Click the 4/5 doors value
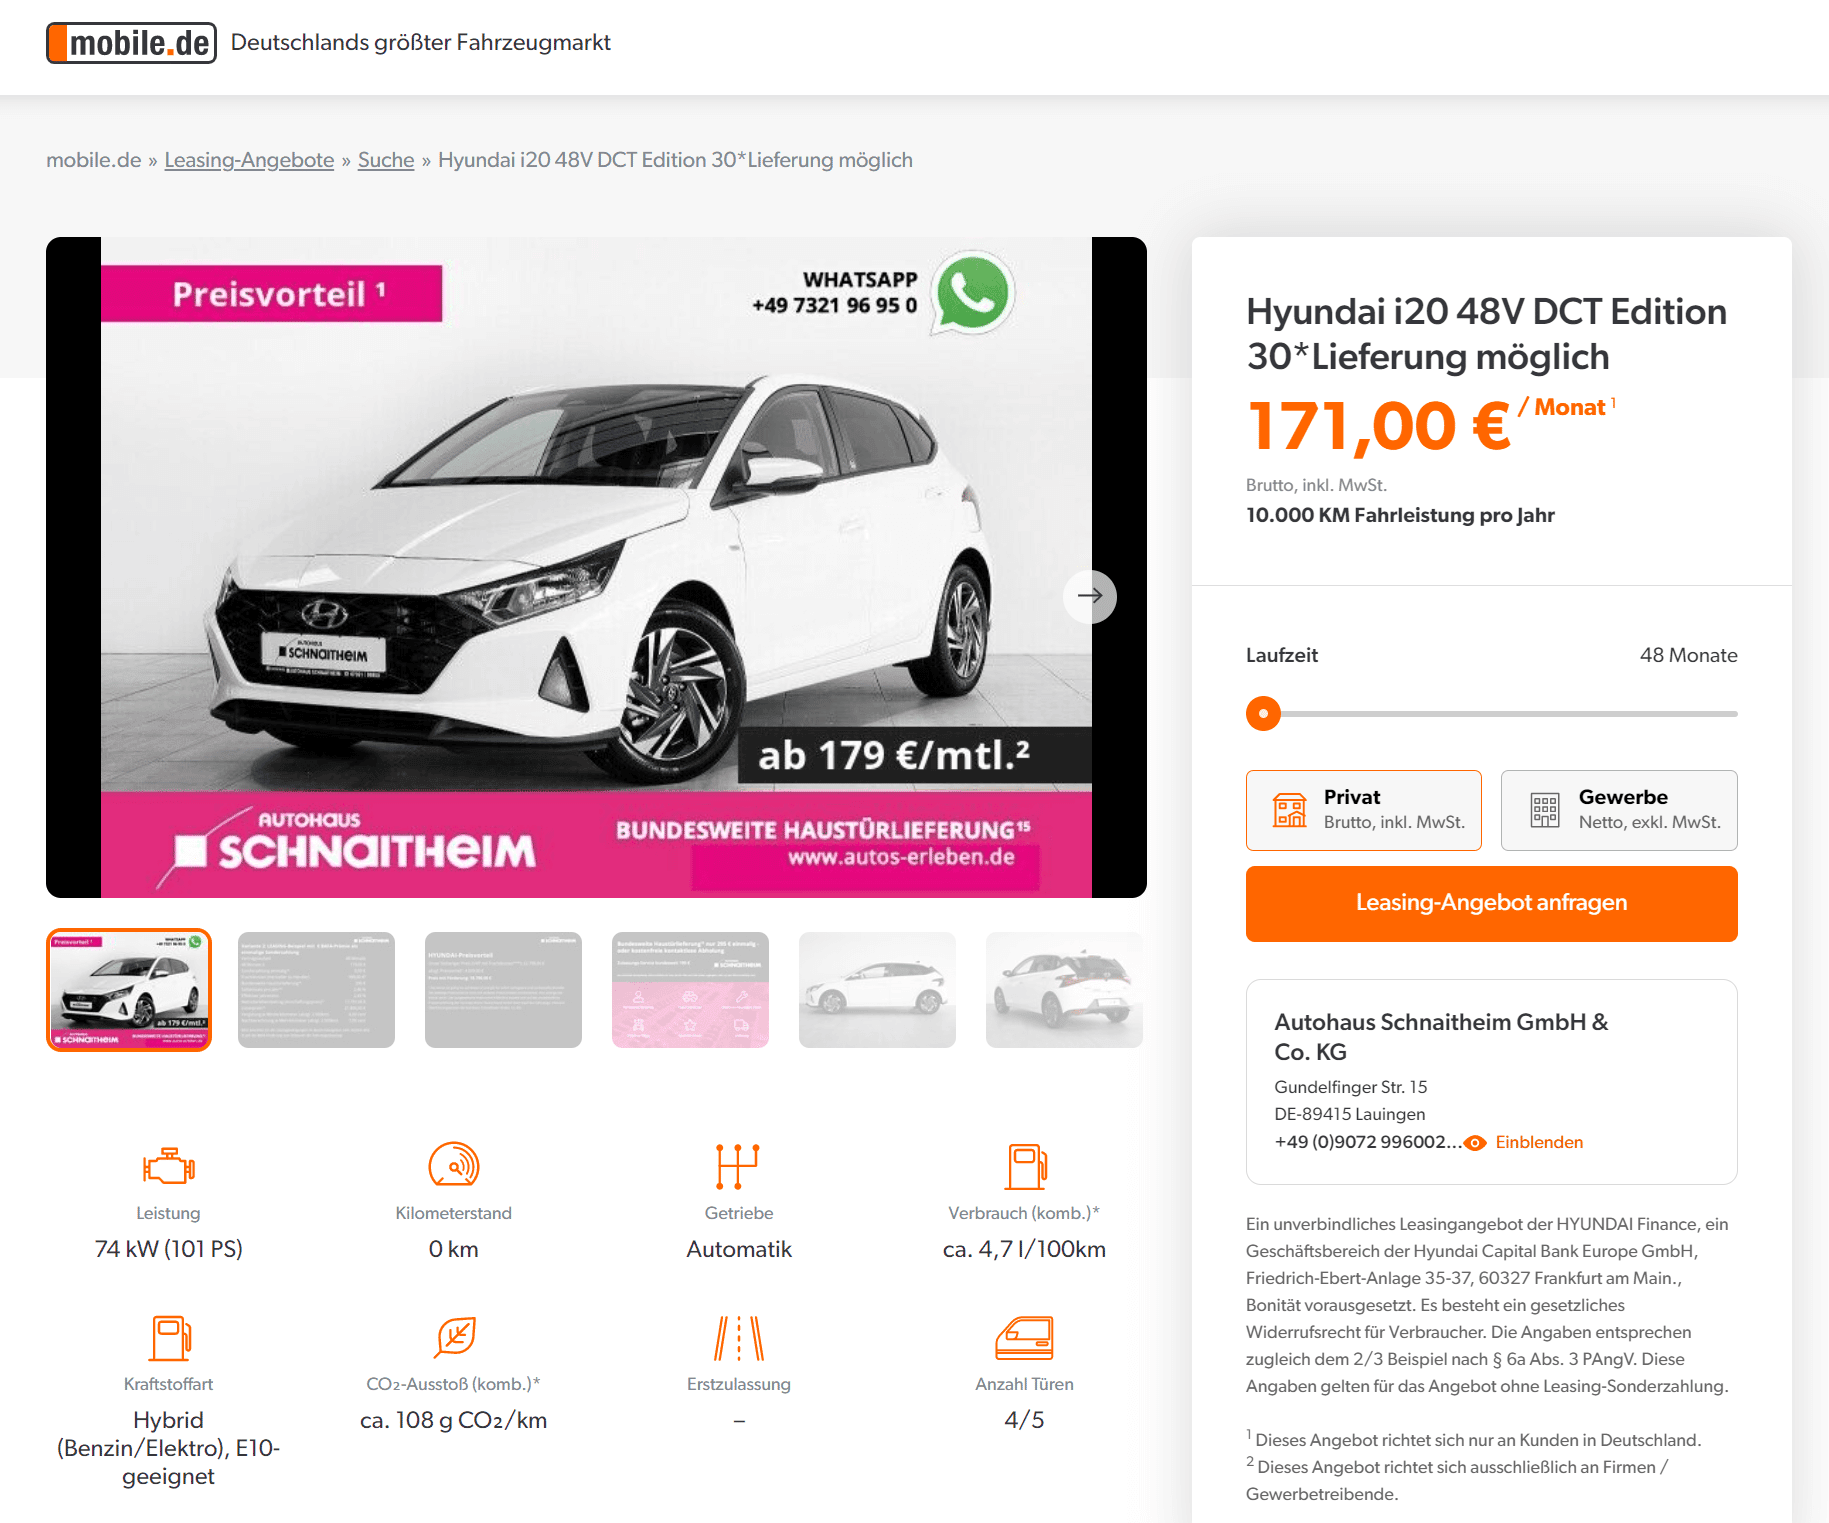 (1025, 1420)
